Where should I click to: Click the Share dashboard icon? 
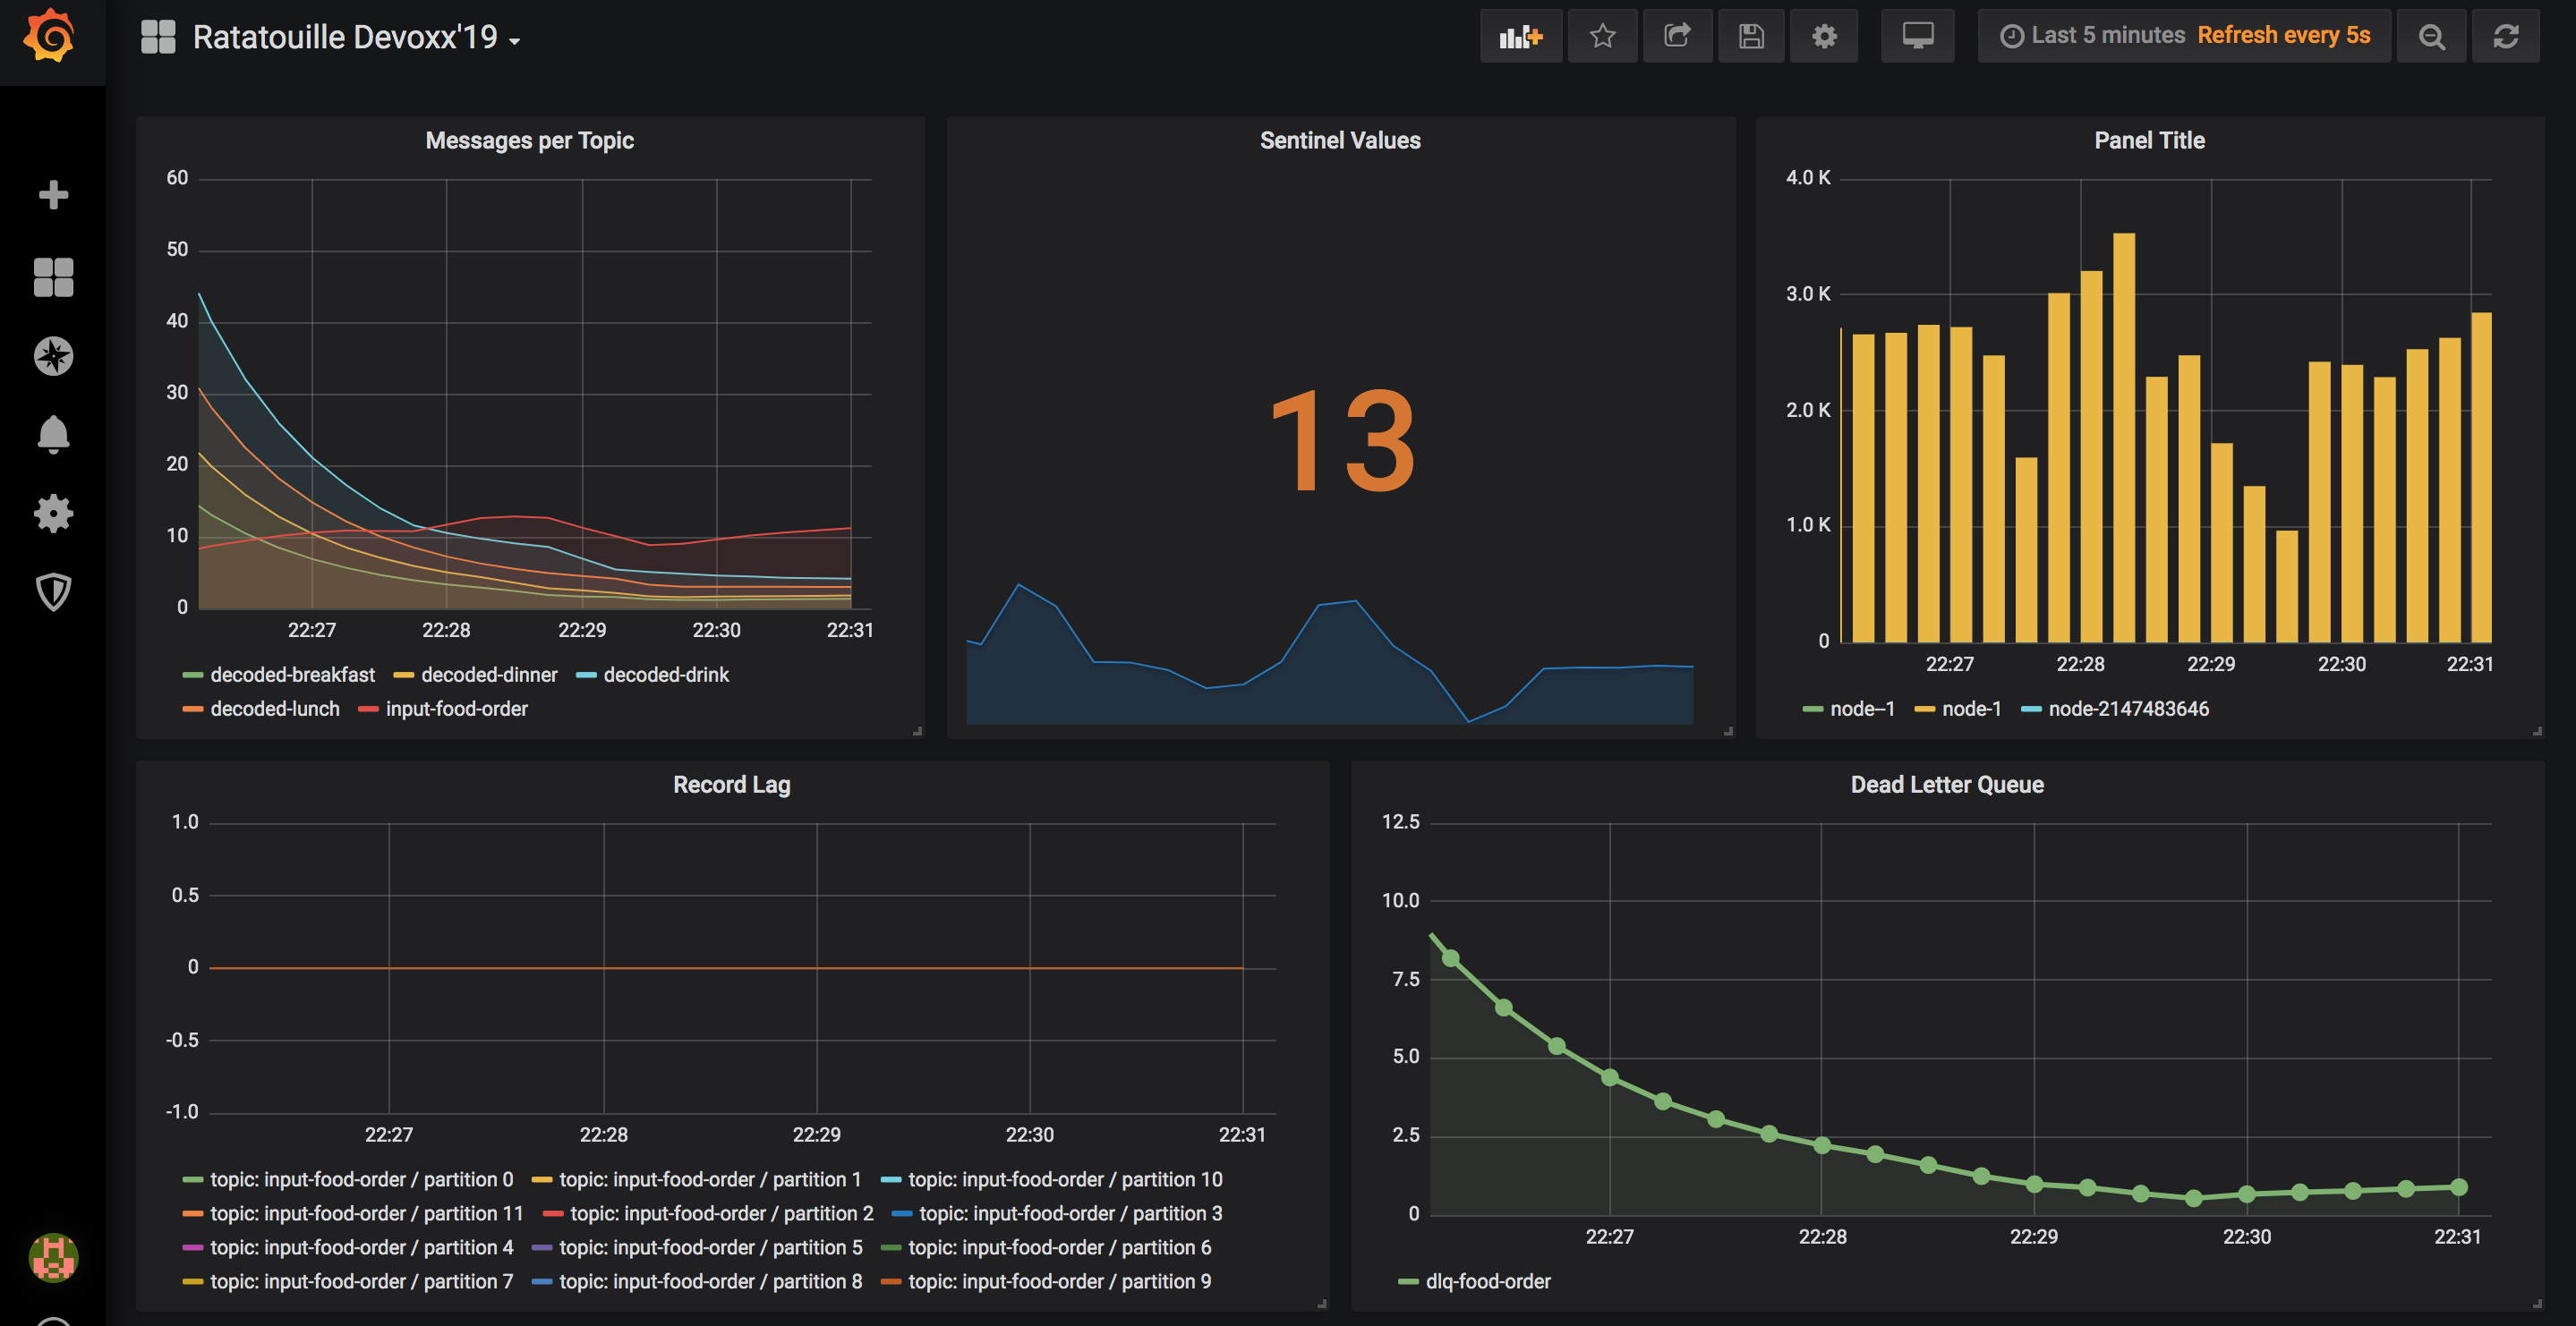click(x=1677, y=37)
